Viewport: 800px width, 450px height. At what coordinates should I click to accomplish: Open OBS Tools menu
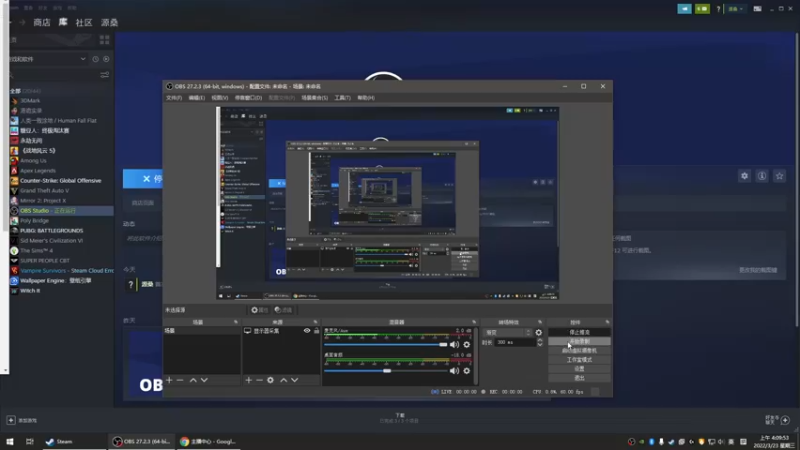[342, 97]
